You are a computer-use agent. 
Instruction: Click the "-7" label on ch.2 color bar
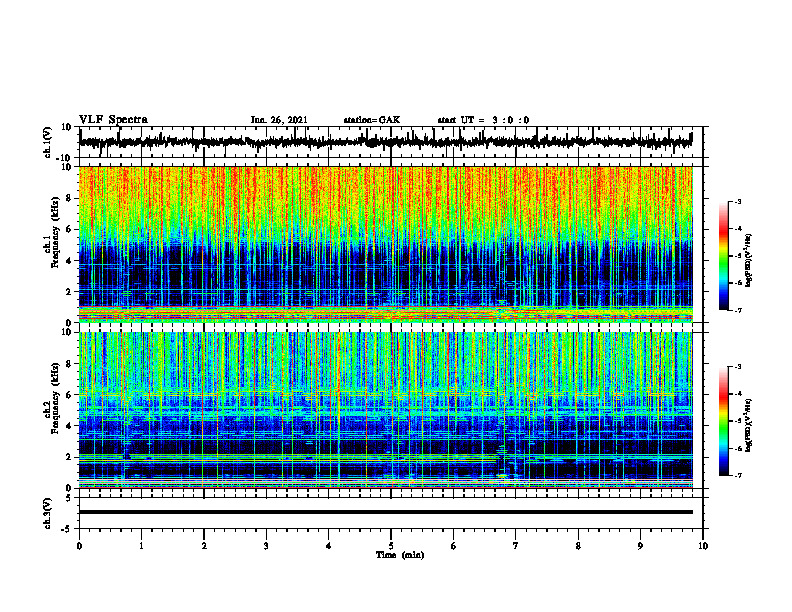tap(737, 476)
